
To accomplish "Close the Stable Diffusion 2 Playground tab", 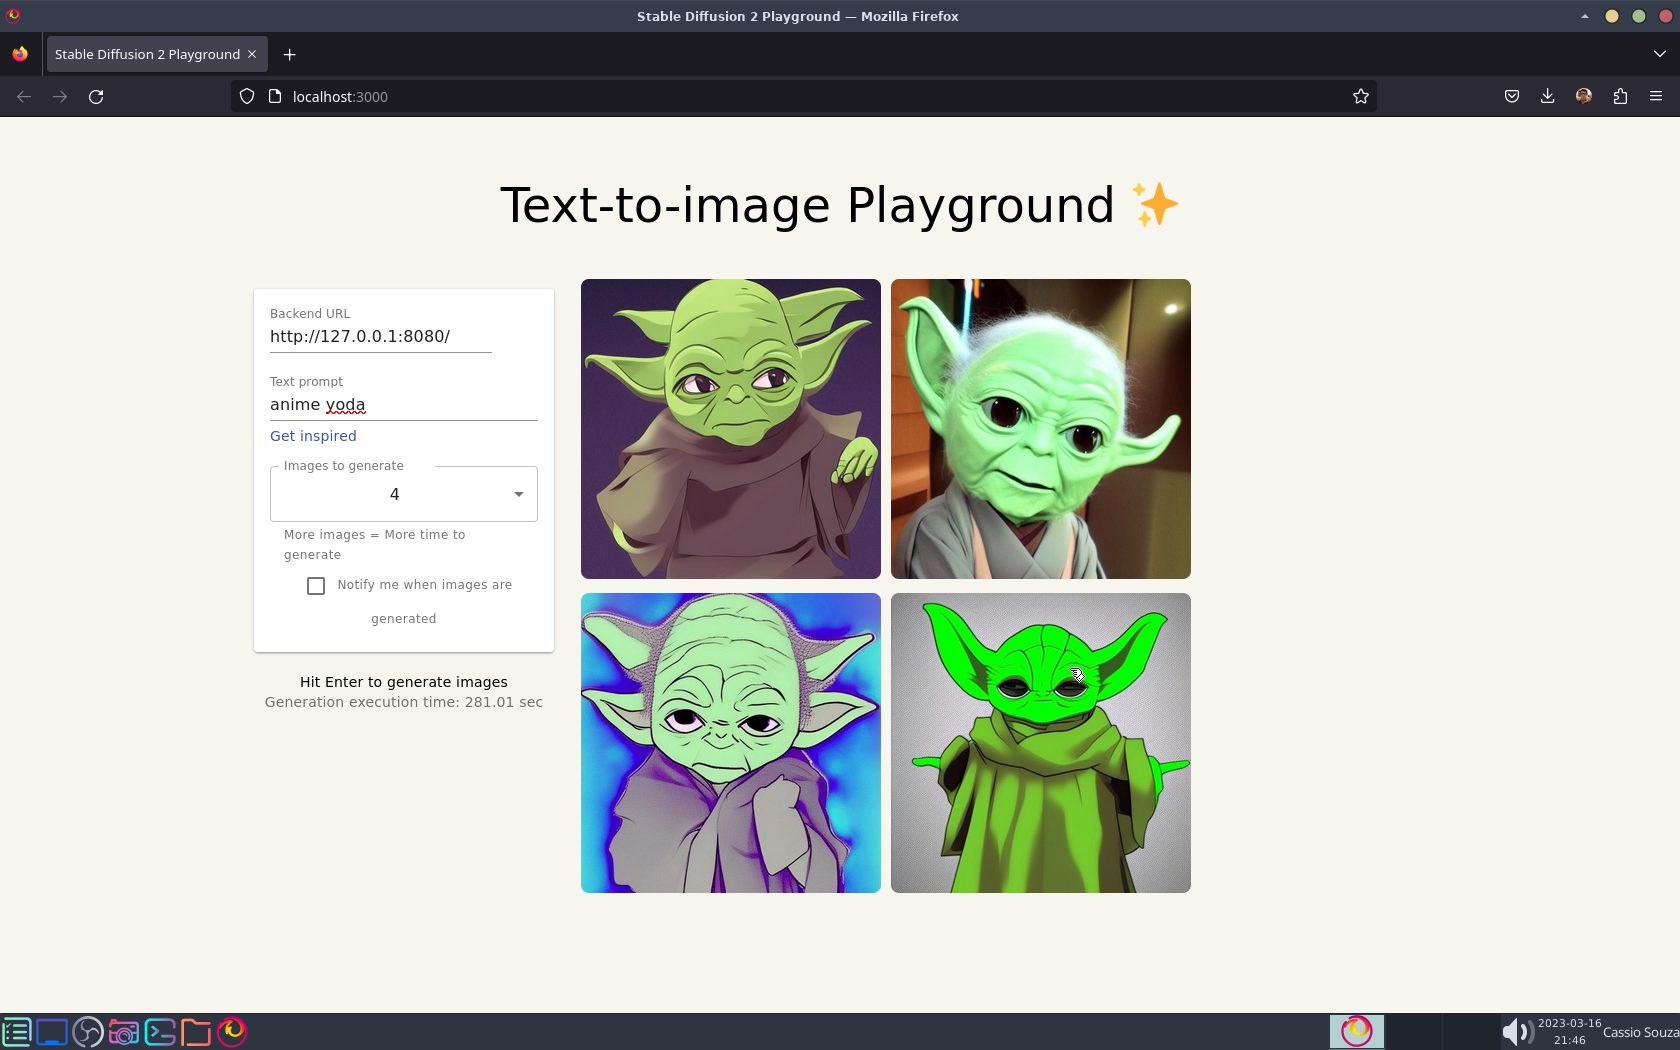I will [x=252, y=54].
